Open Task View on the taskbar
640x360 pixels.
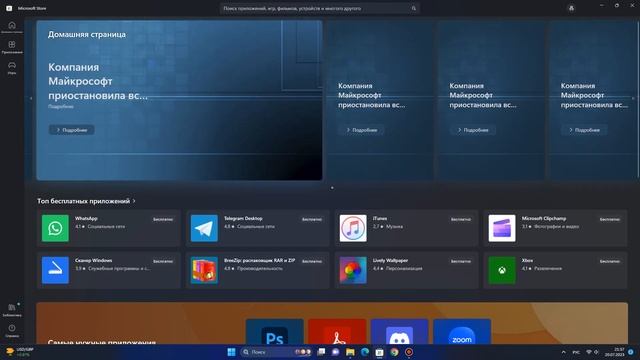pyautogui.click(x=321, y=352)
